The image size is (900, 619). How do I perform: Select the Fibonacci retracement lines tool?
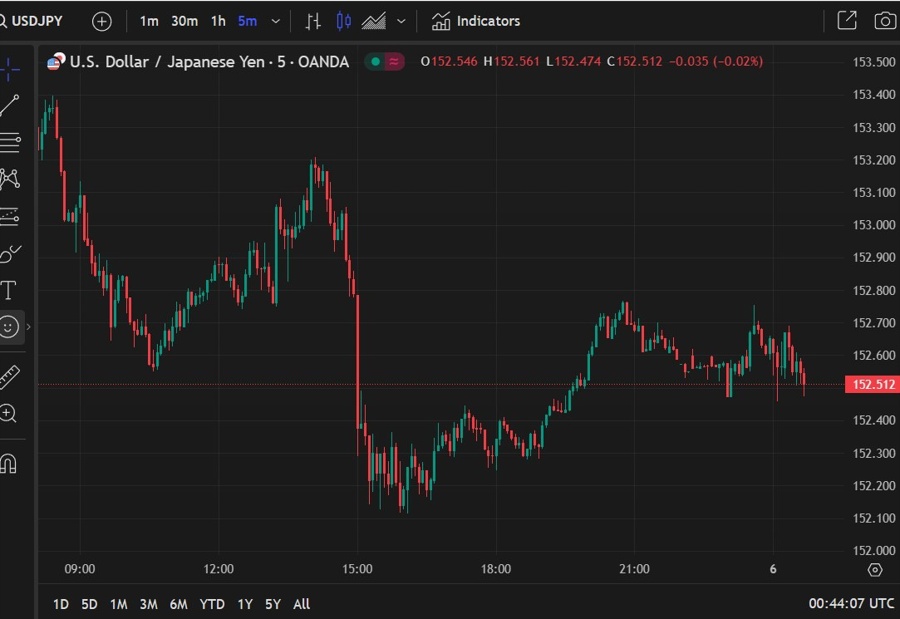(x=10, y=142)
